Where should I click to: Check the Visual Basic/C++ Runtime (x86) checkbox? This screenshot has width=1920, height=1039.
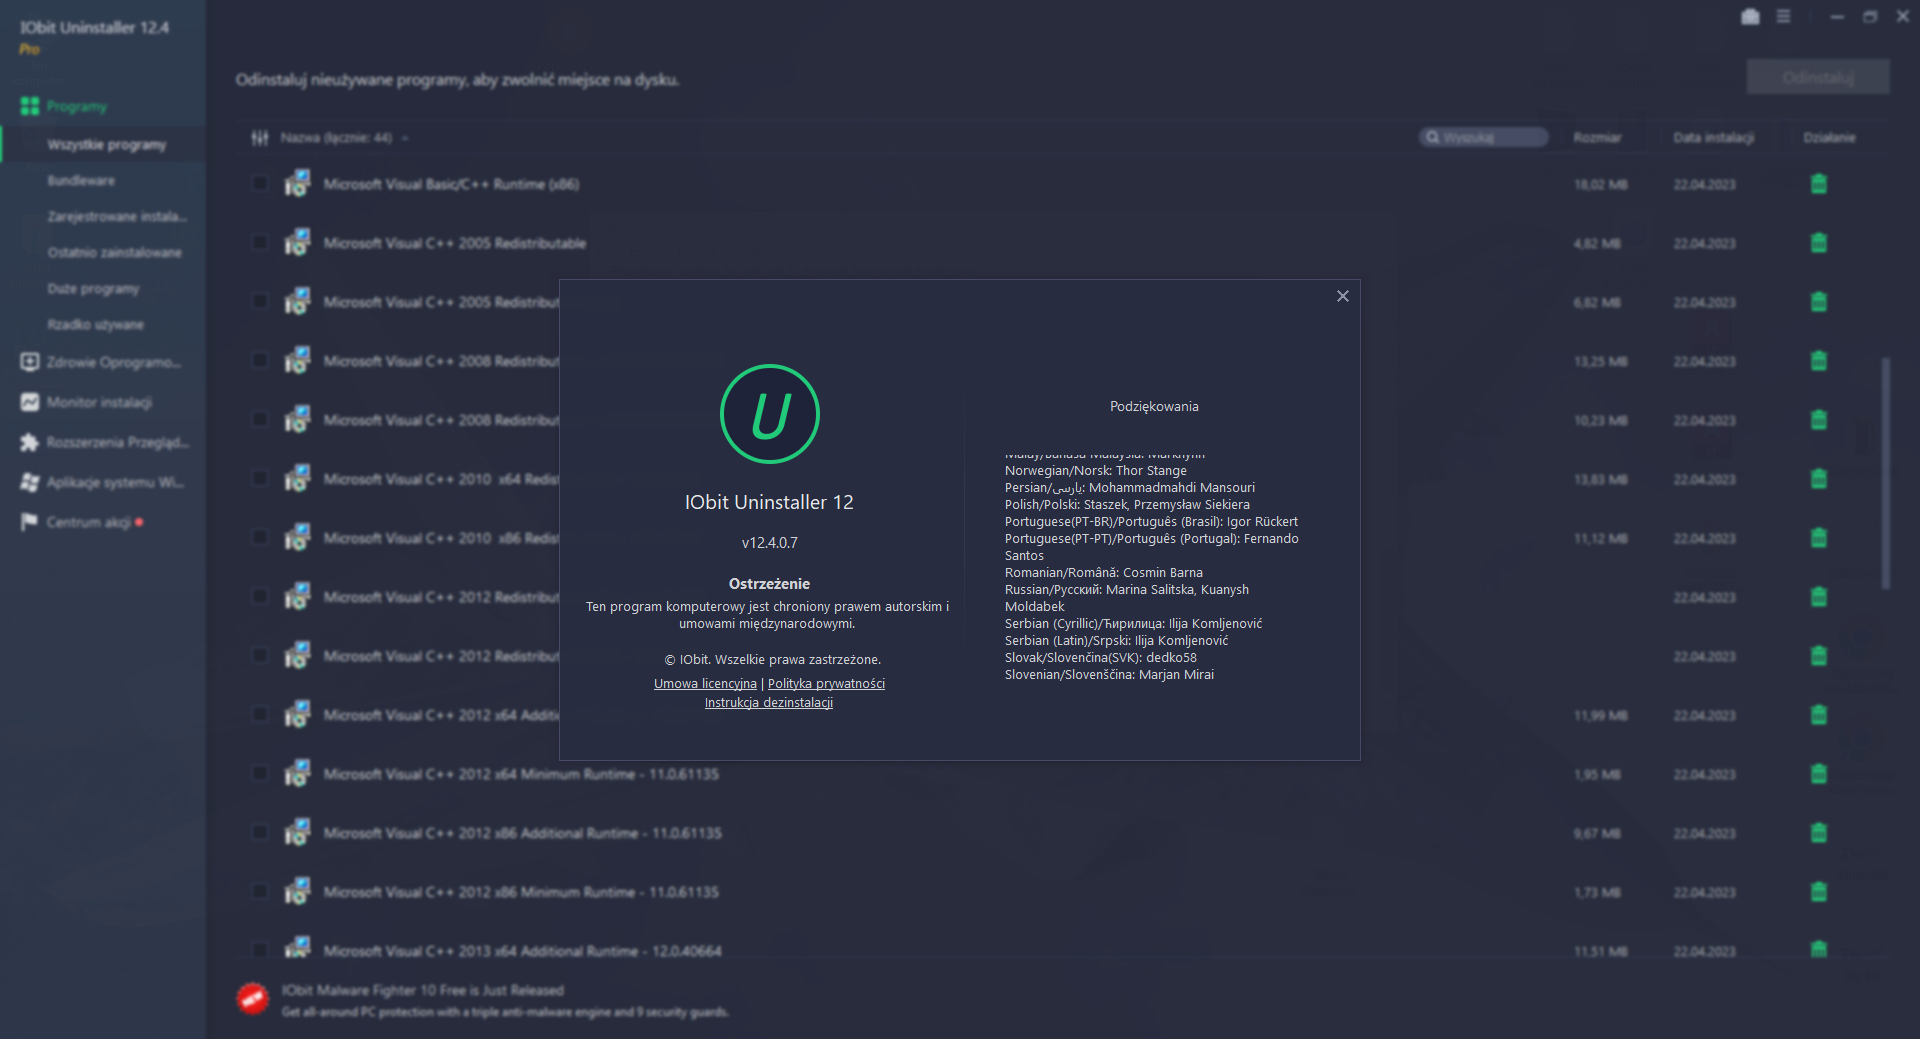point(260,184)
